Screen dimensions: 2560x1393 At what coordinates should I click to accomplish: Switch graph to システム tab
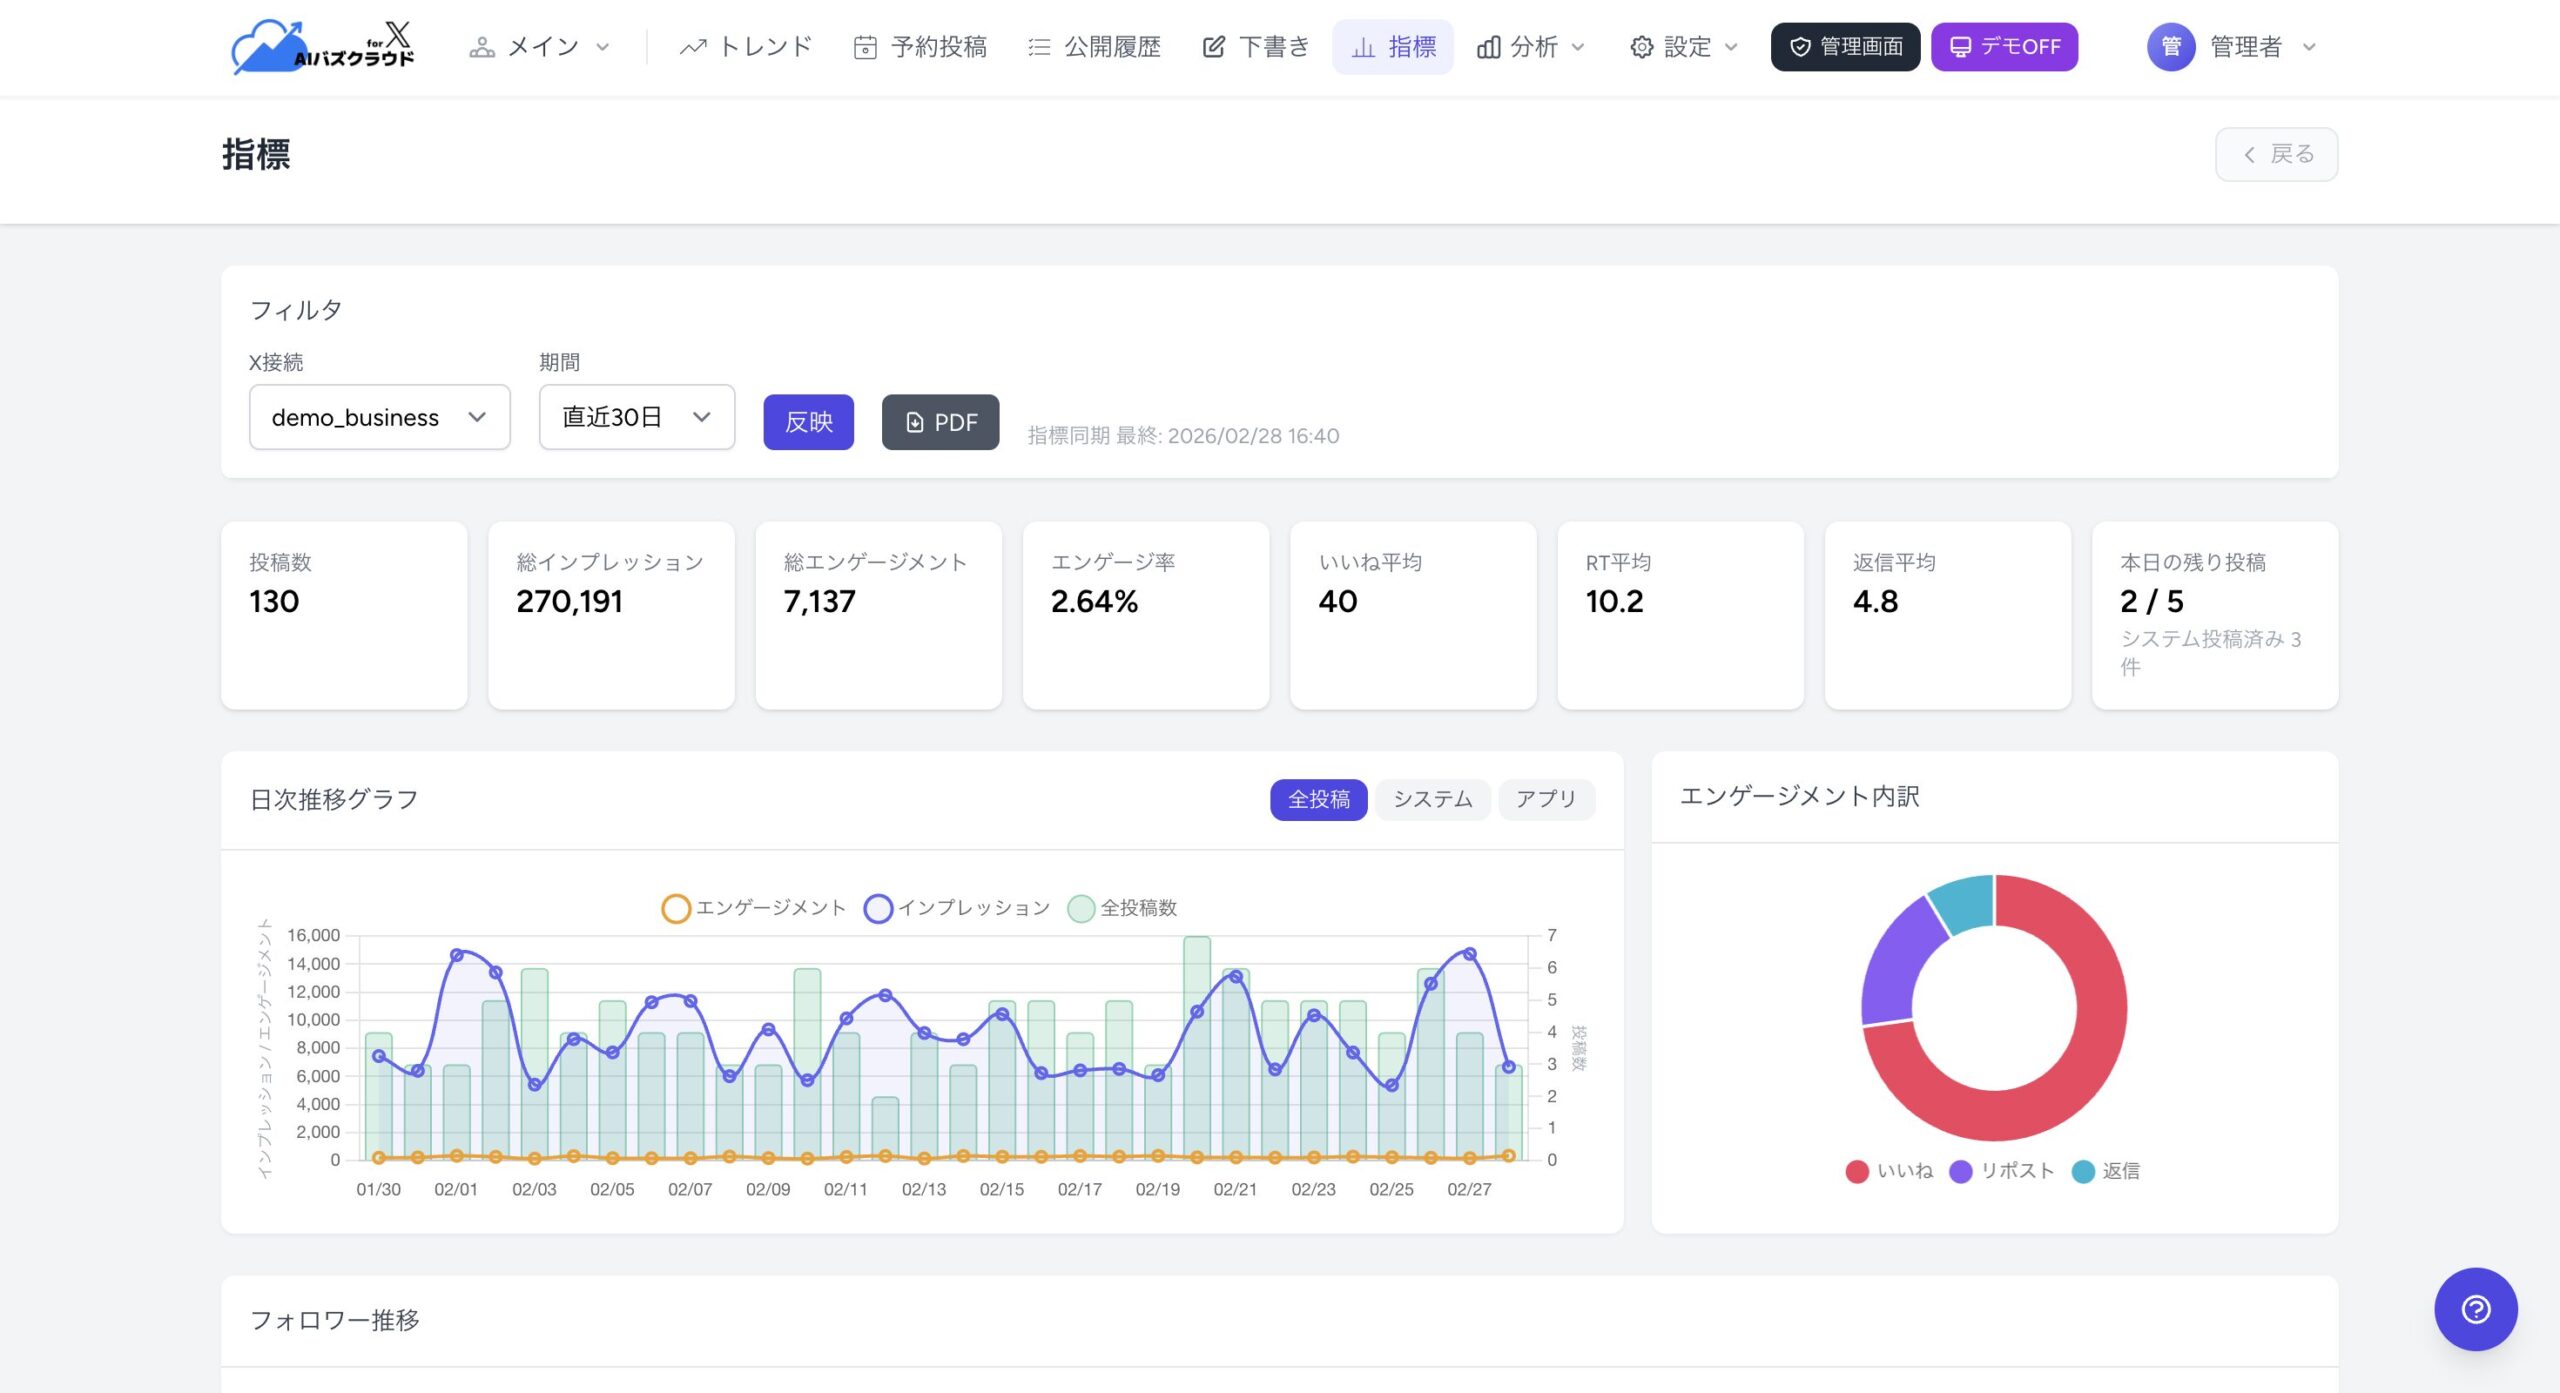point(1432,799)
